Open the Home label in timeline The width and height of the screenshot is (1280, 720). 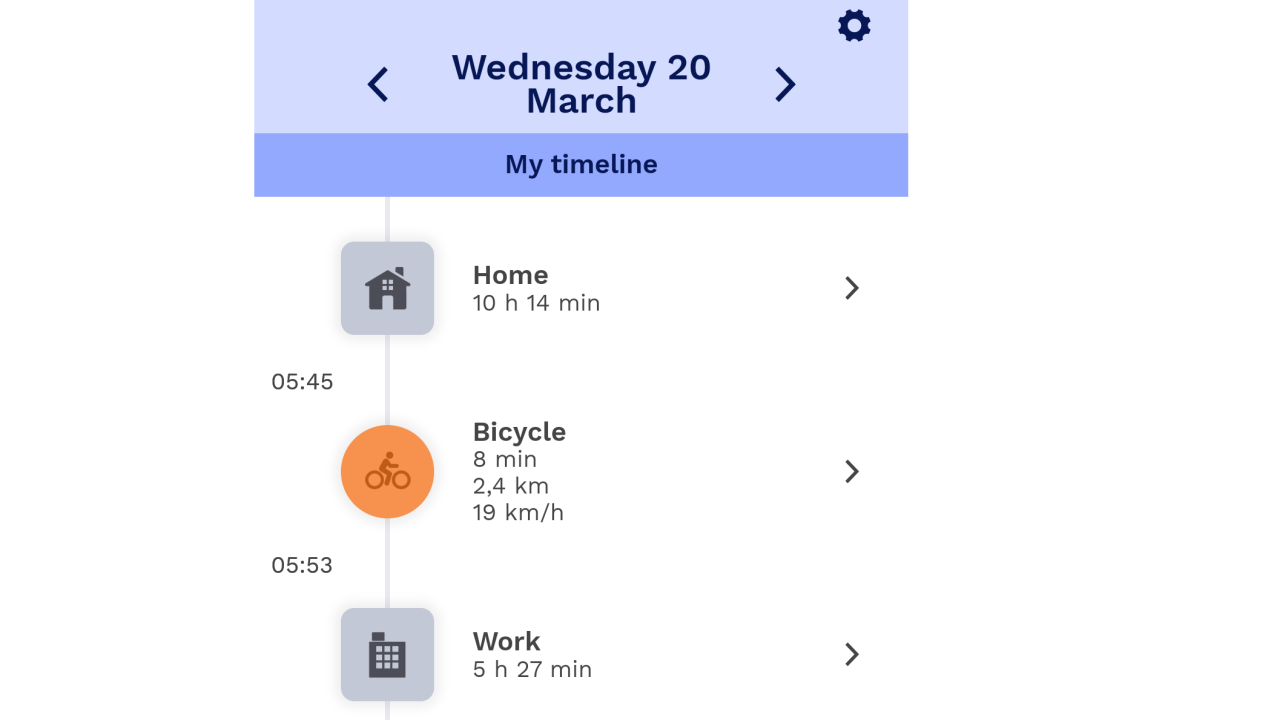tap(510, 275)
